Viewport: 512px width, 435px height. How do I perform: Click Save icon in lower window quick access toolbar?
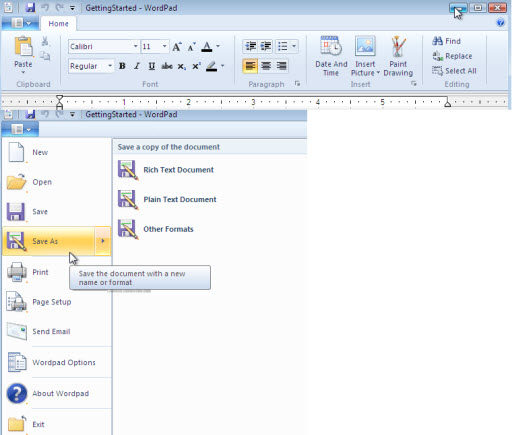(30, 114)
